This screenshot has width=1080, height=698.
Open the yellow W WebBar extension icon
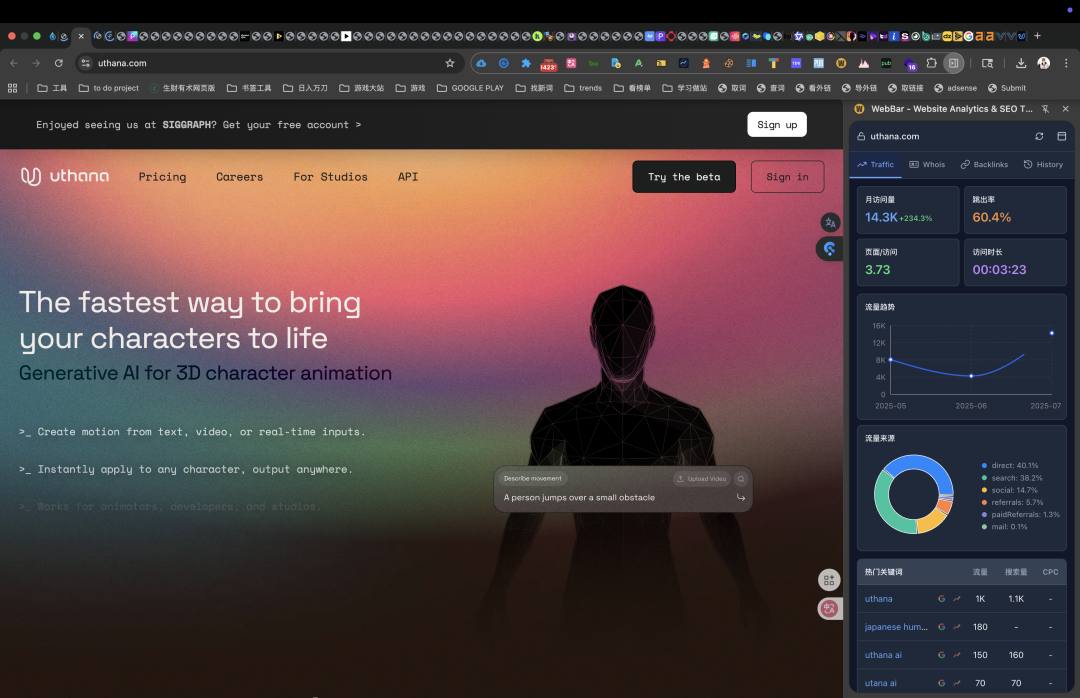coord(841,63)
